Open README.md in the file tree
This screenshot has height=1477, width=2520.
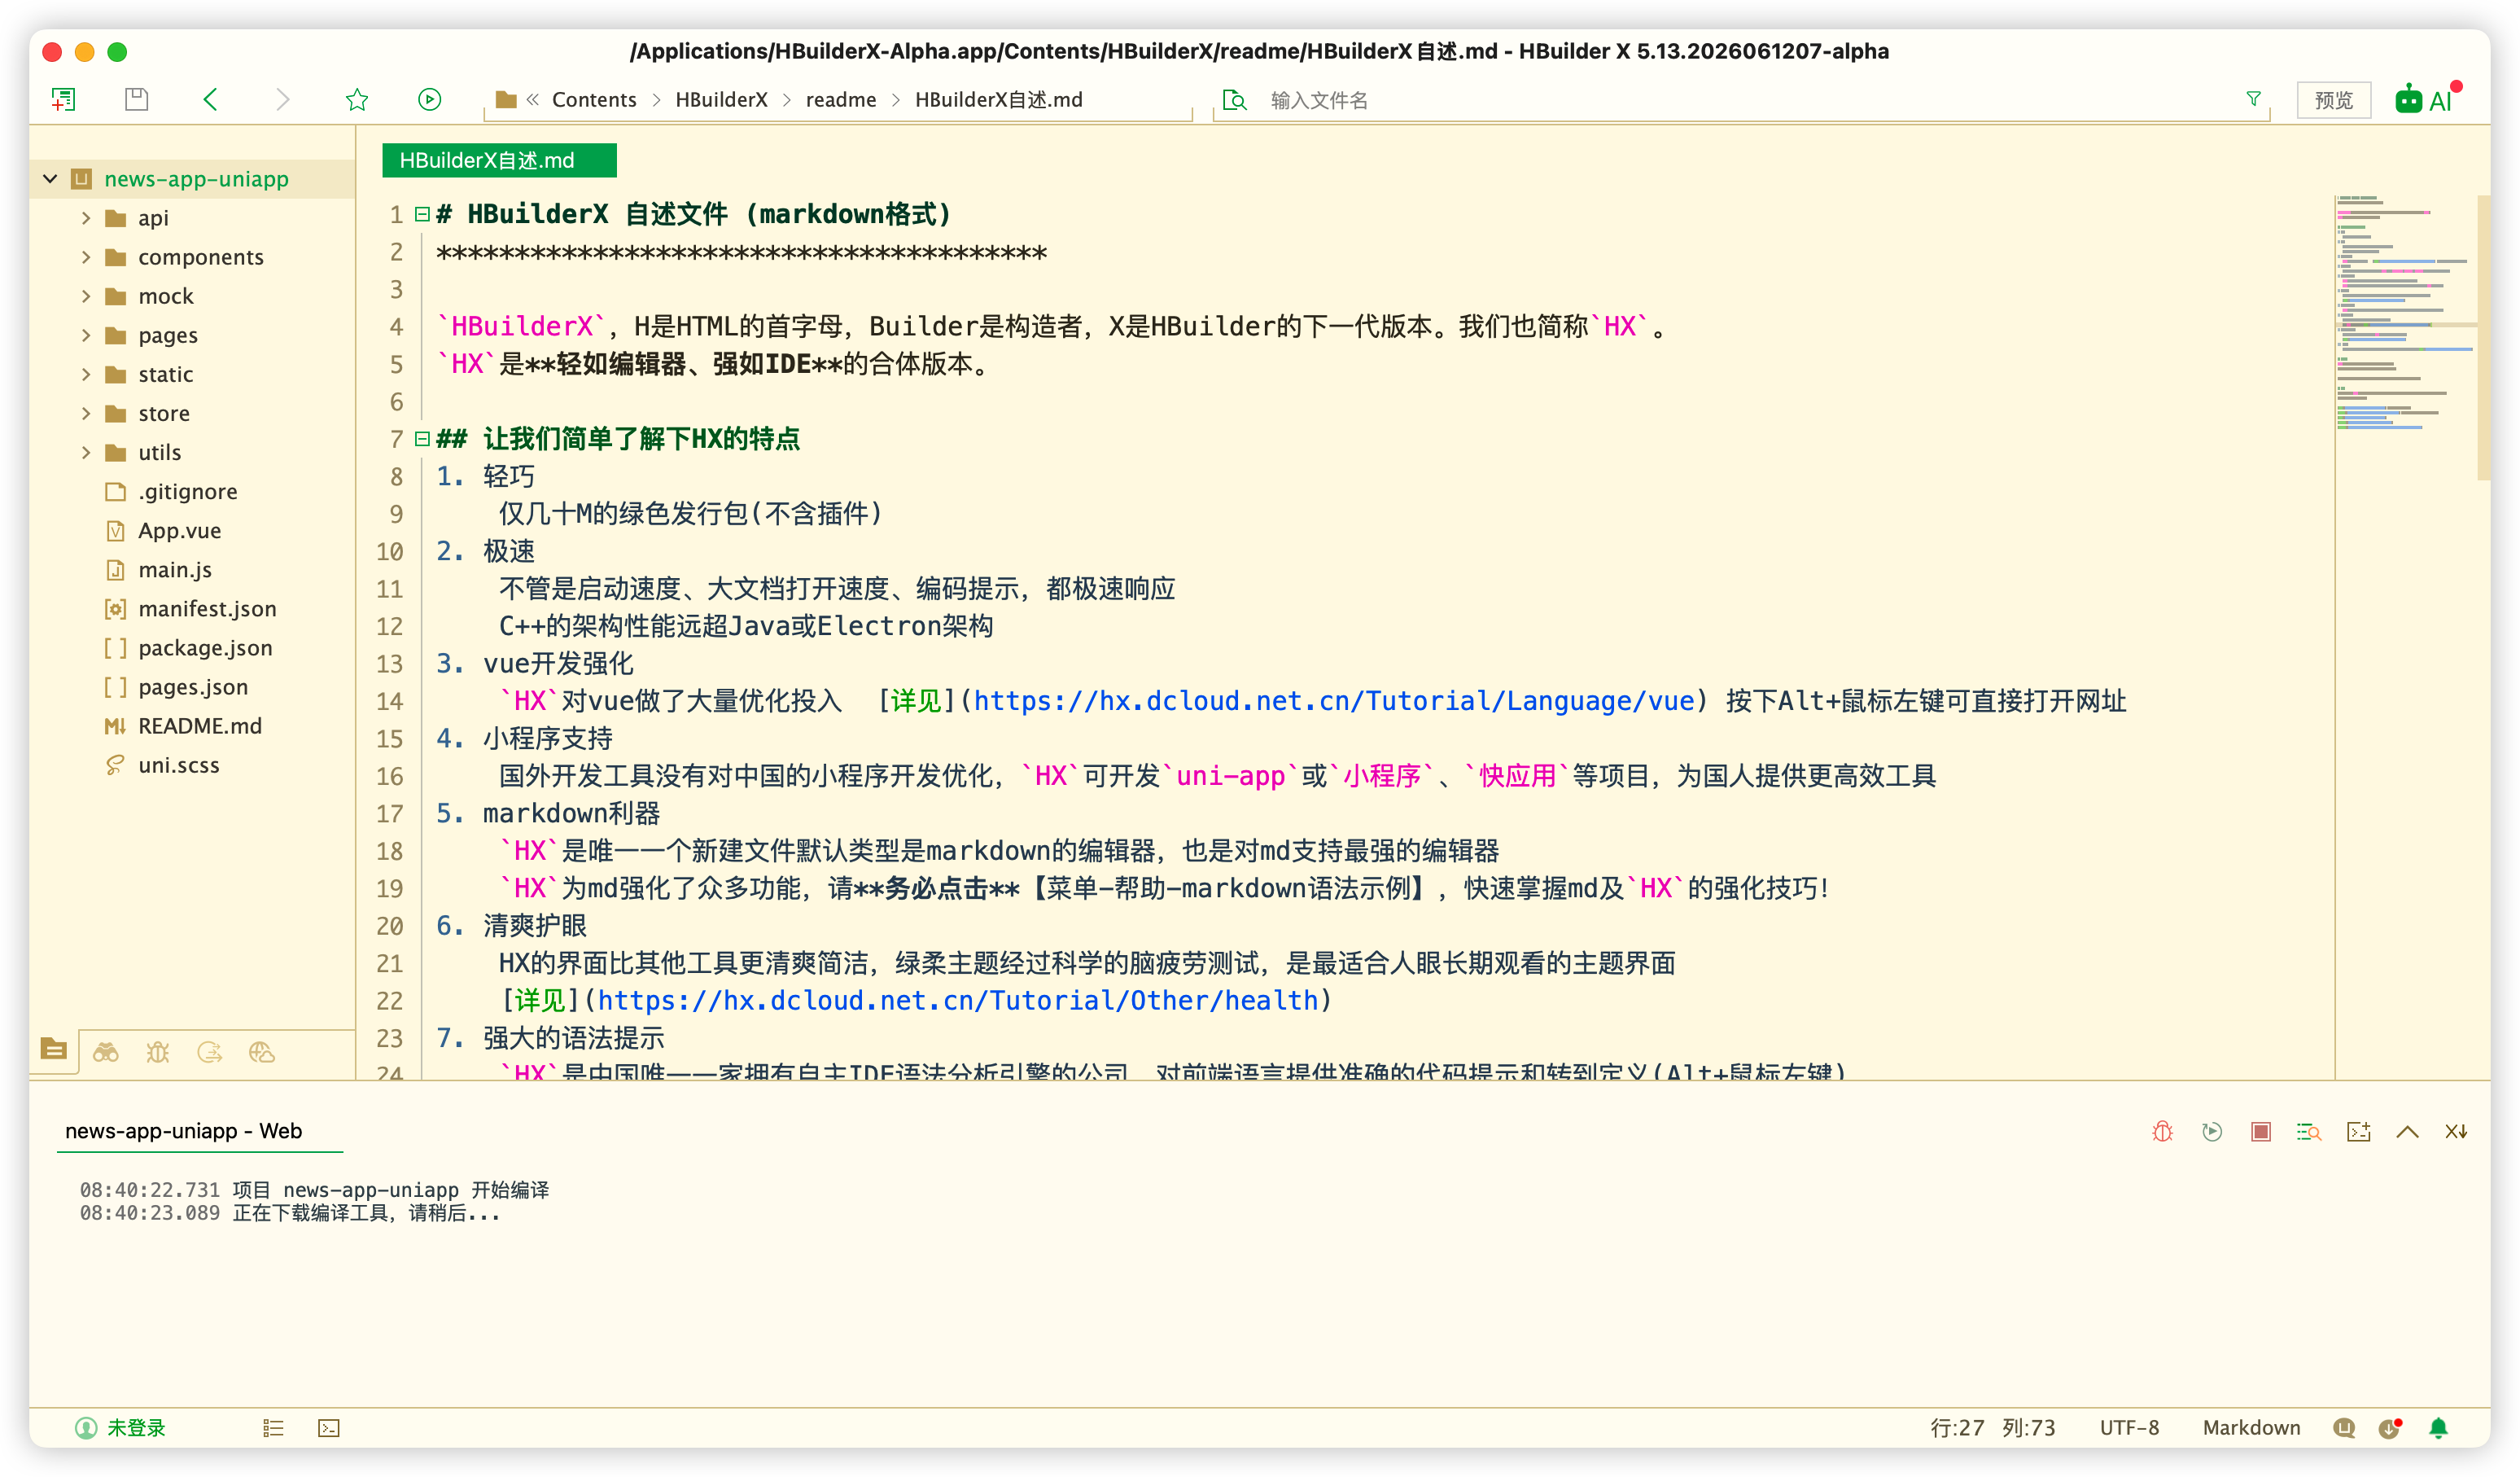(200, 726)
